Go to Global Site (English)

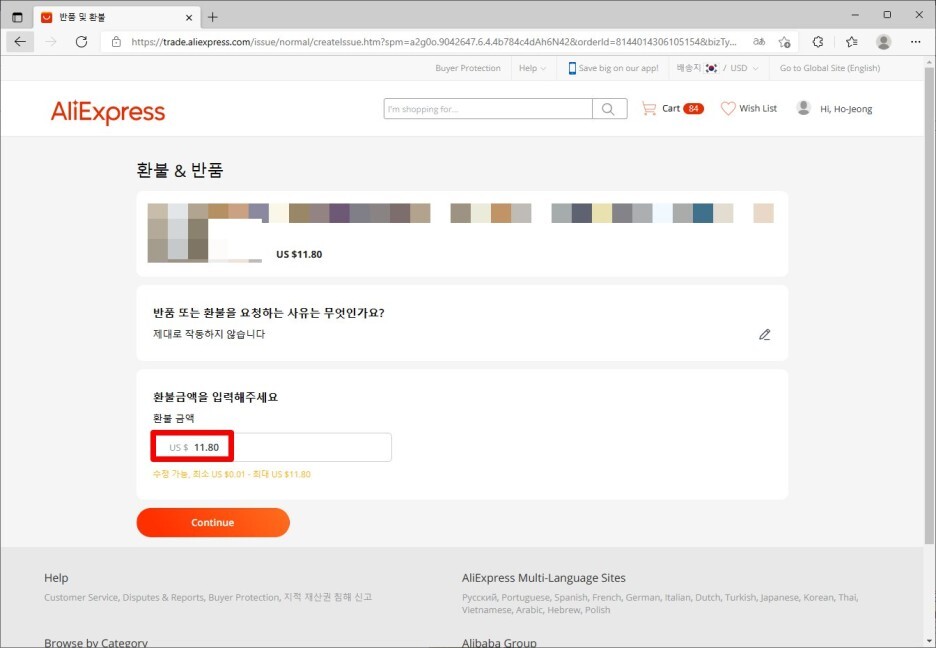pyautogui.click(x=830, y=68)
